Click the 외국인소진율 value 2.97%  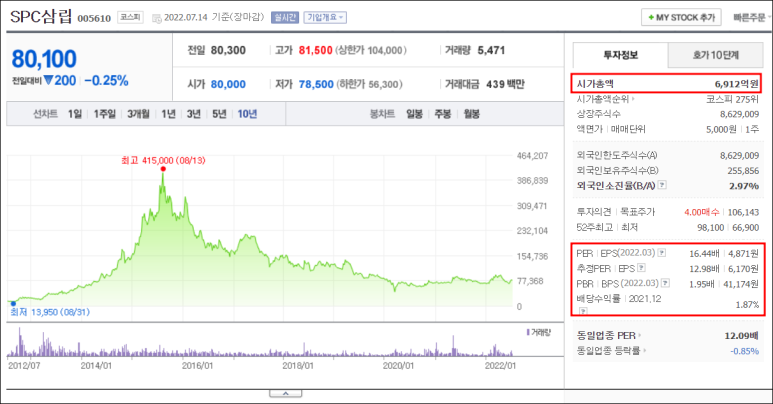pos(744,186)
